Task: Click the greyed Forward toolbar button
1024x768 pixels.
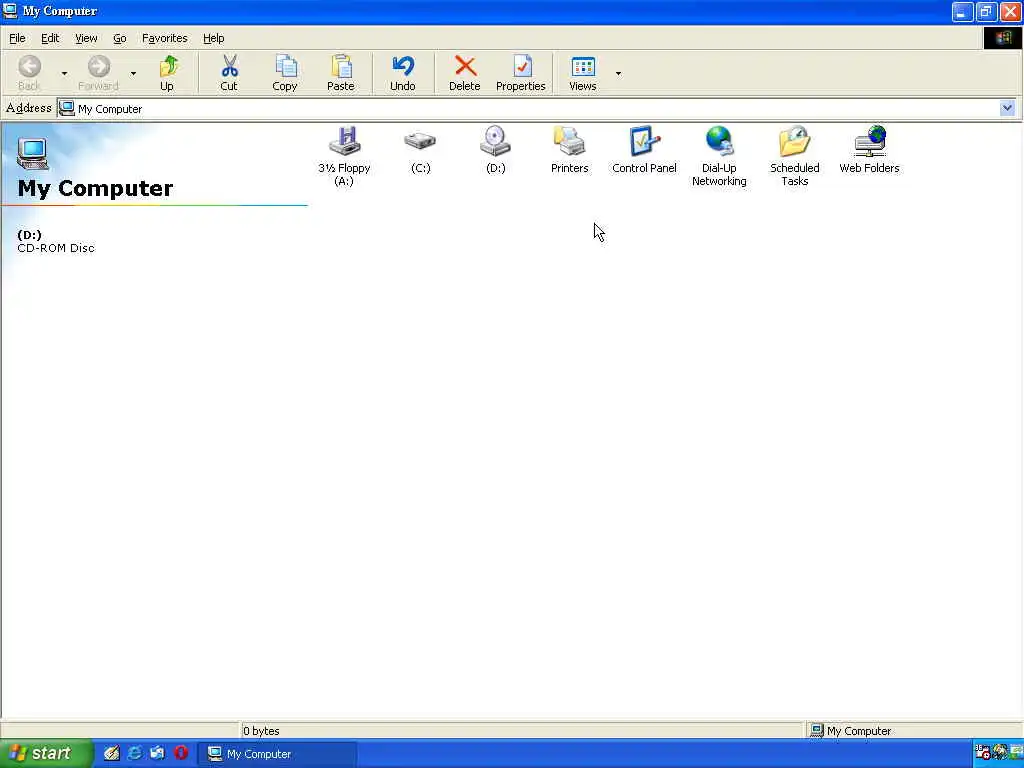Action: click(99, 73)
